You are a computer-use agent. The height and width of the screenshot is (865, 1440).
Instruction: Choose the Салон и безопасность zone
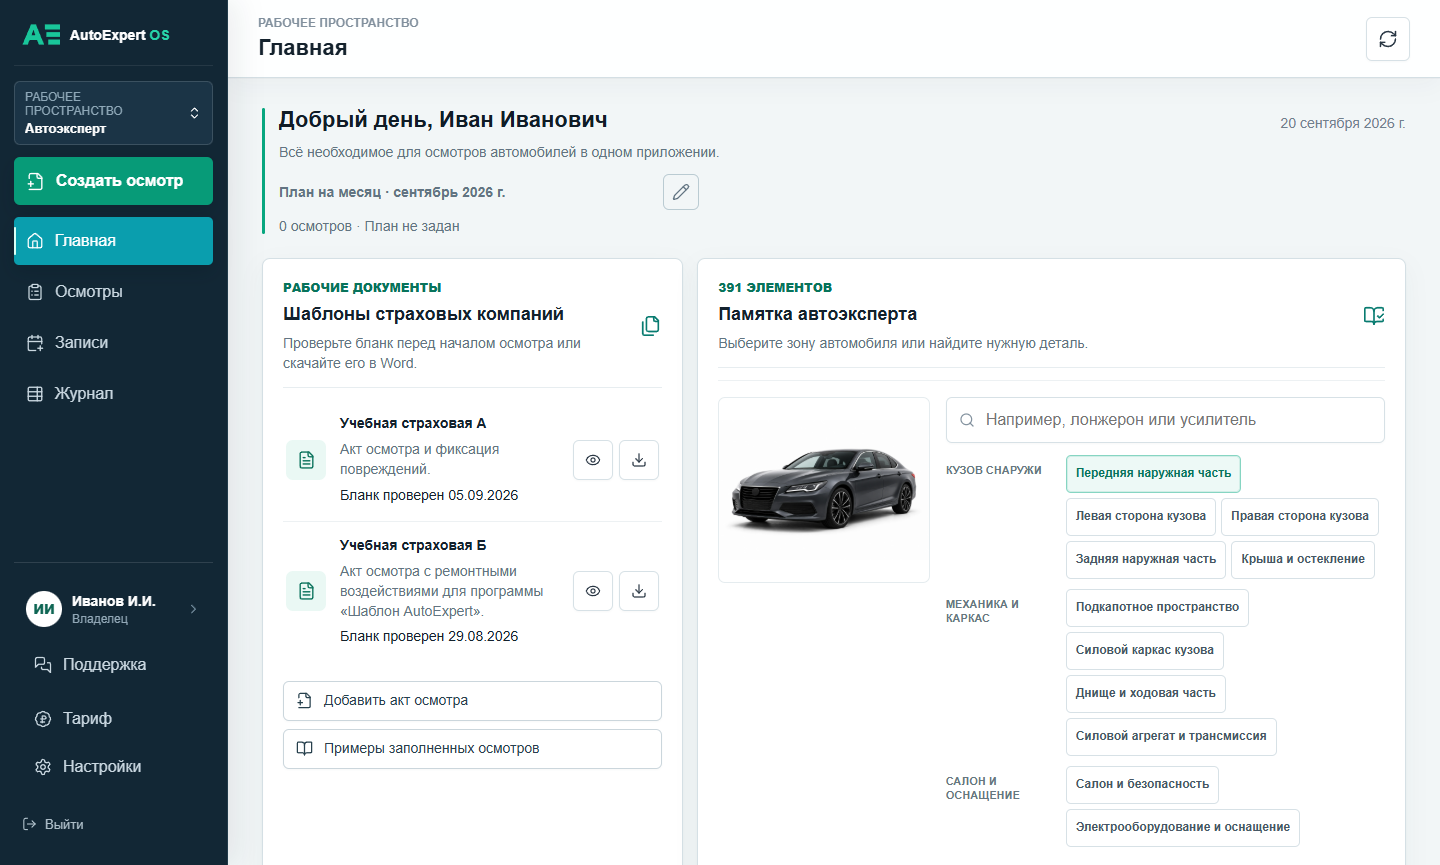point(1142,785)
